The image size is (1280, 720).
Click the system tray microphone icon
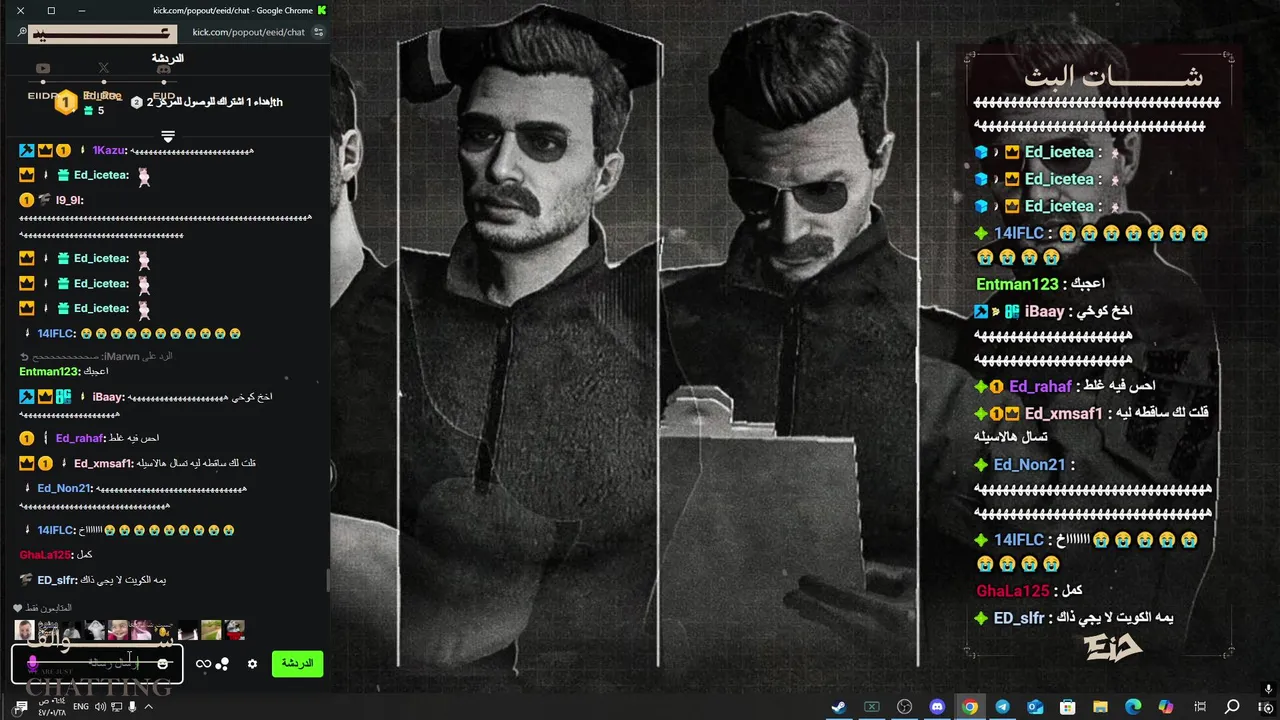pos(132,707)
